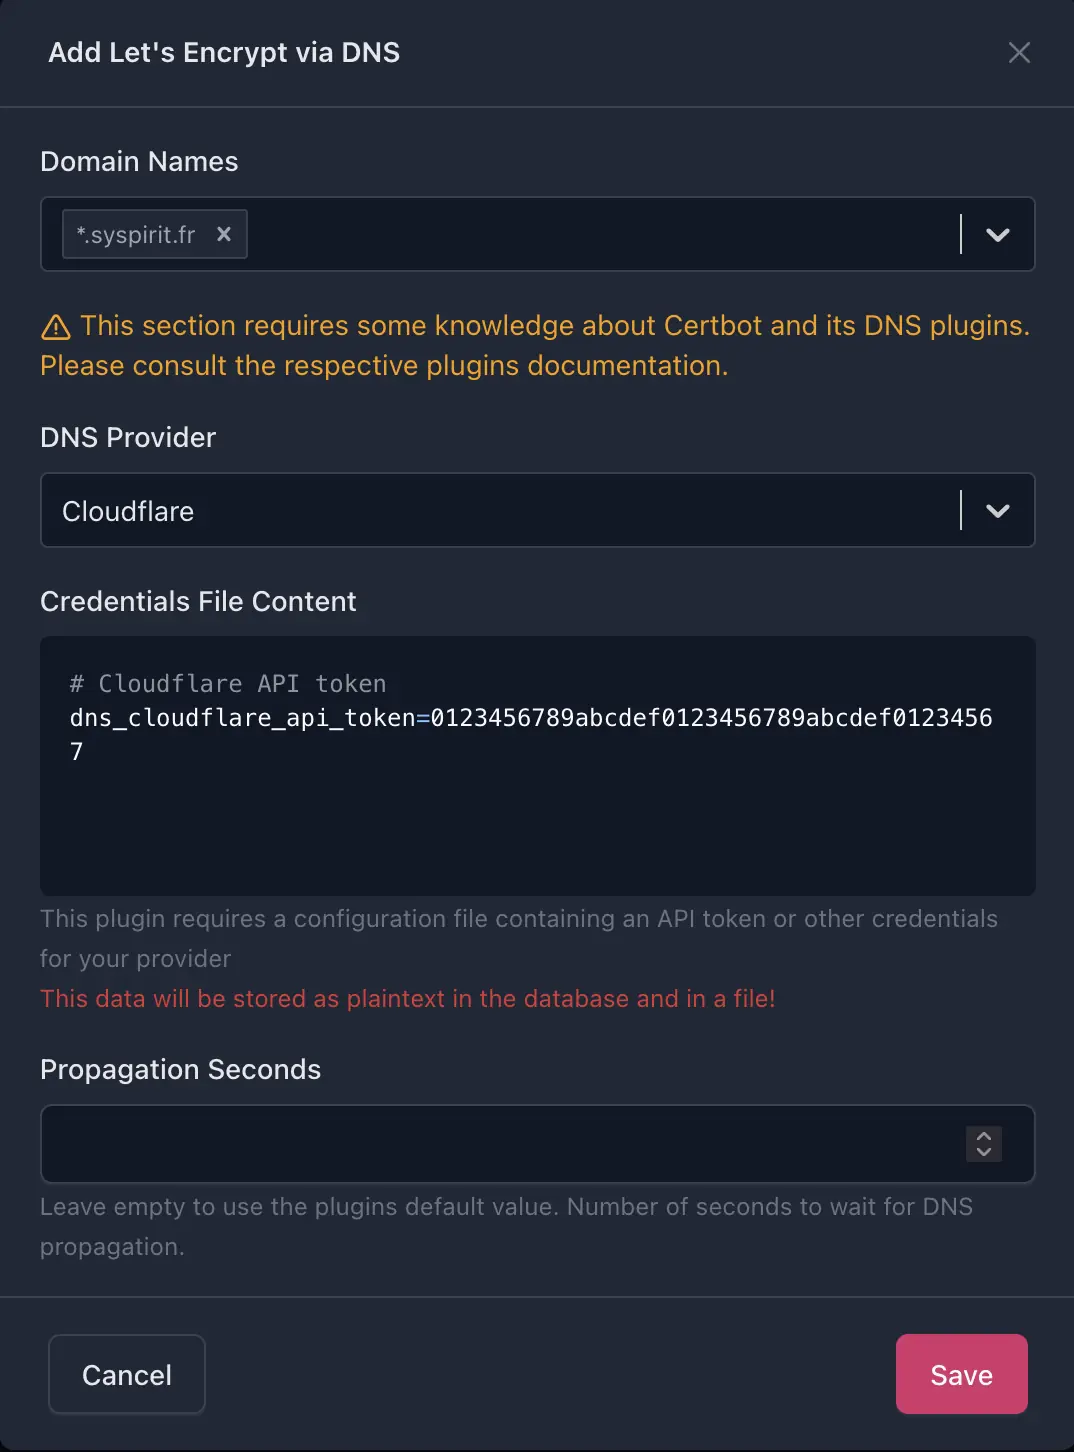
Task: Click the X to dismiss the dialog
Action: coord(1019,52)
